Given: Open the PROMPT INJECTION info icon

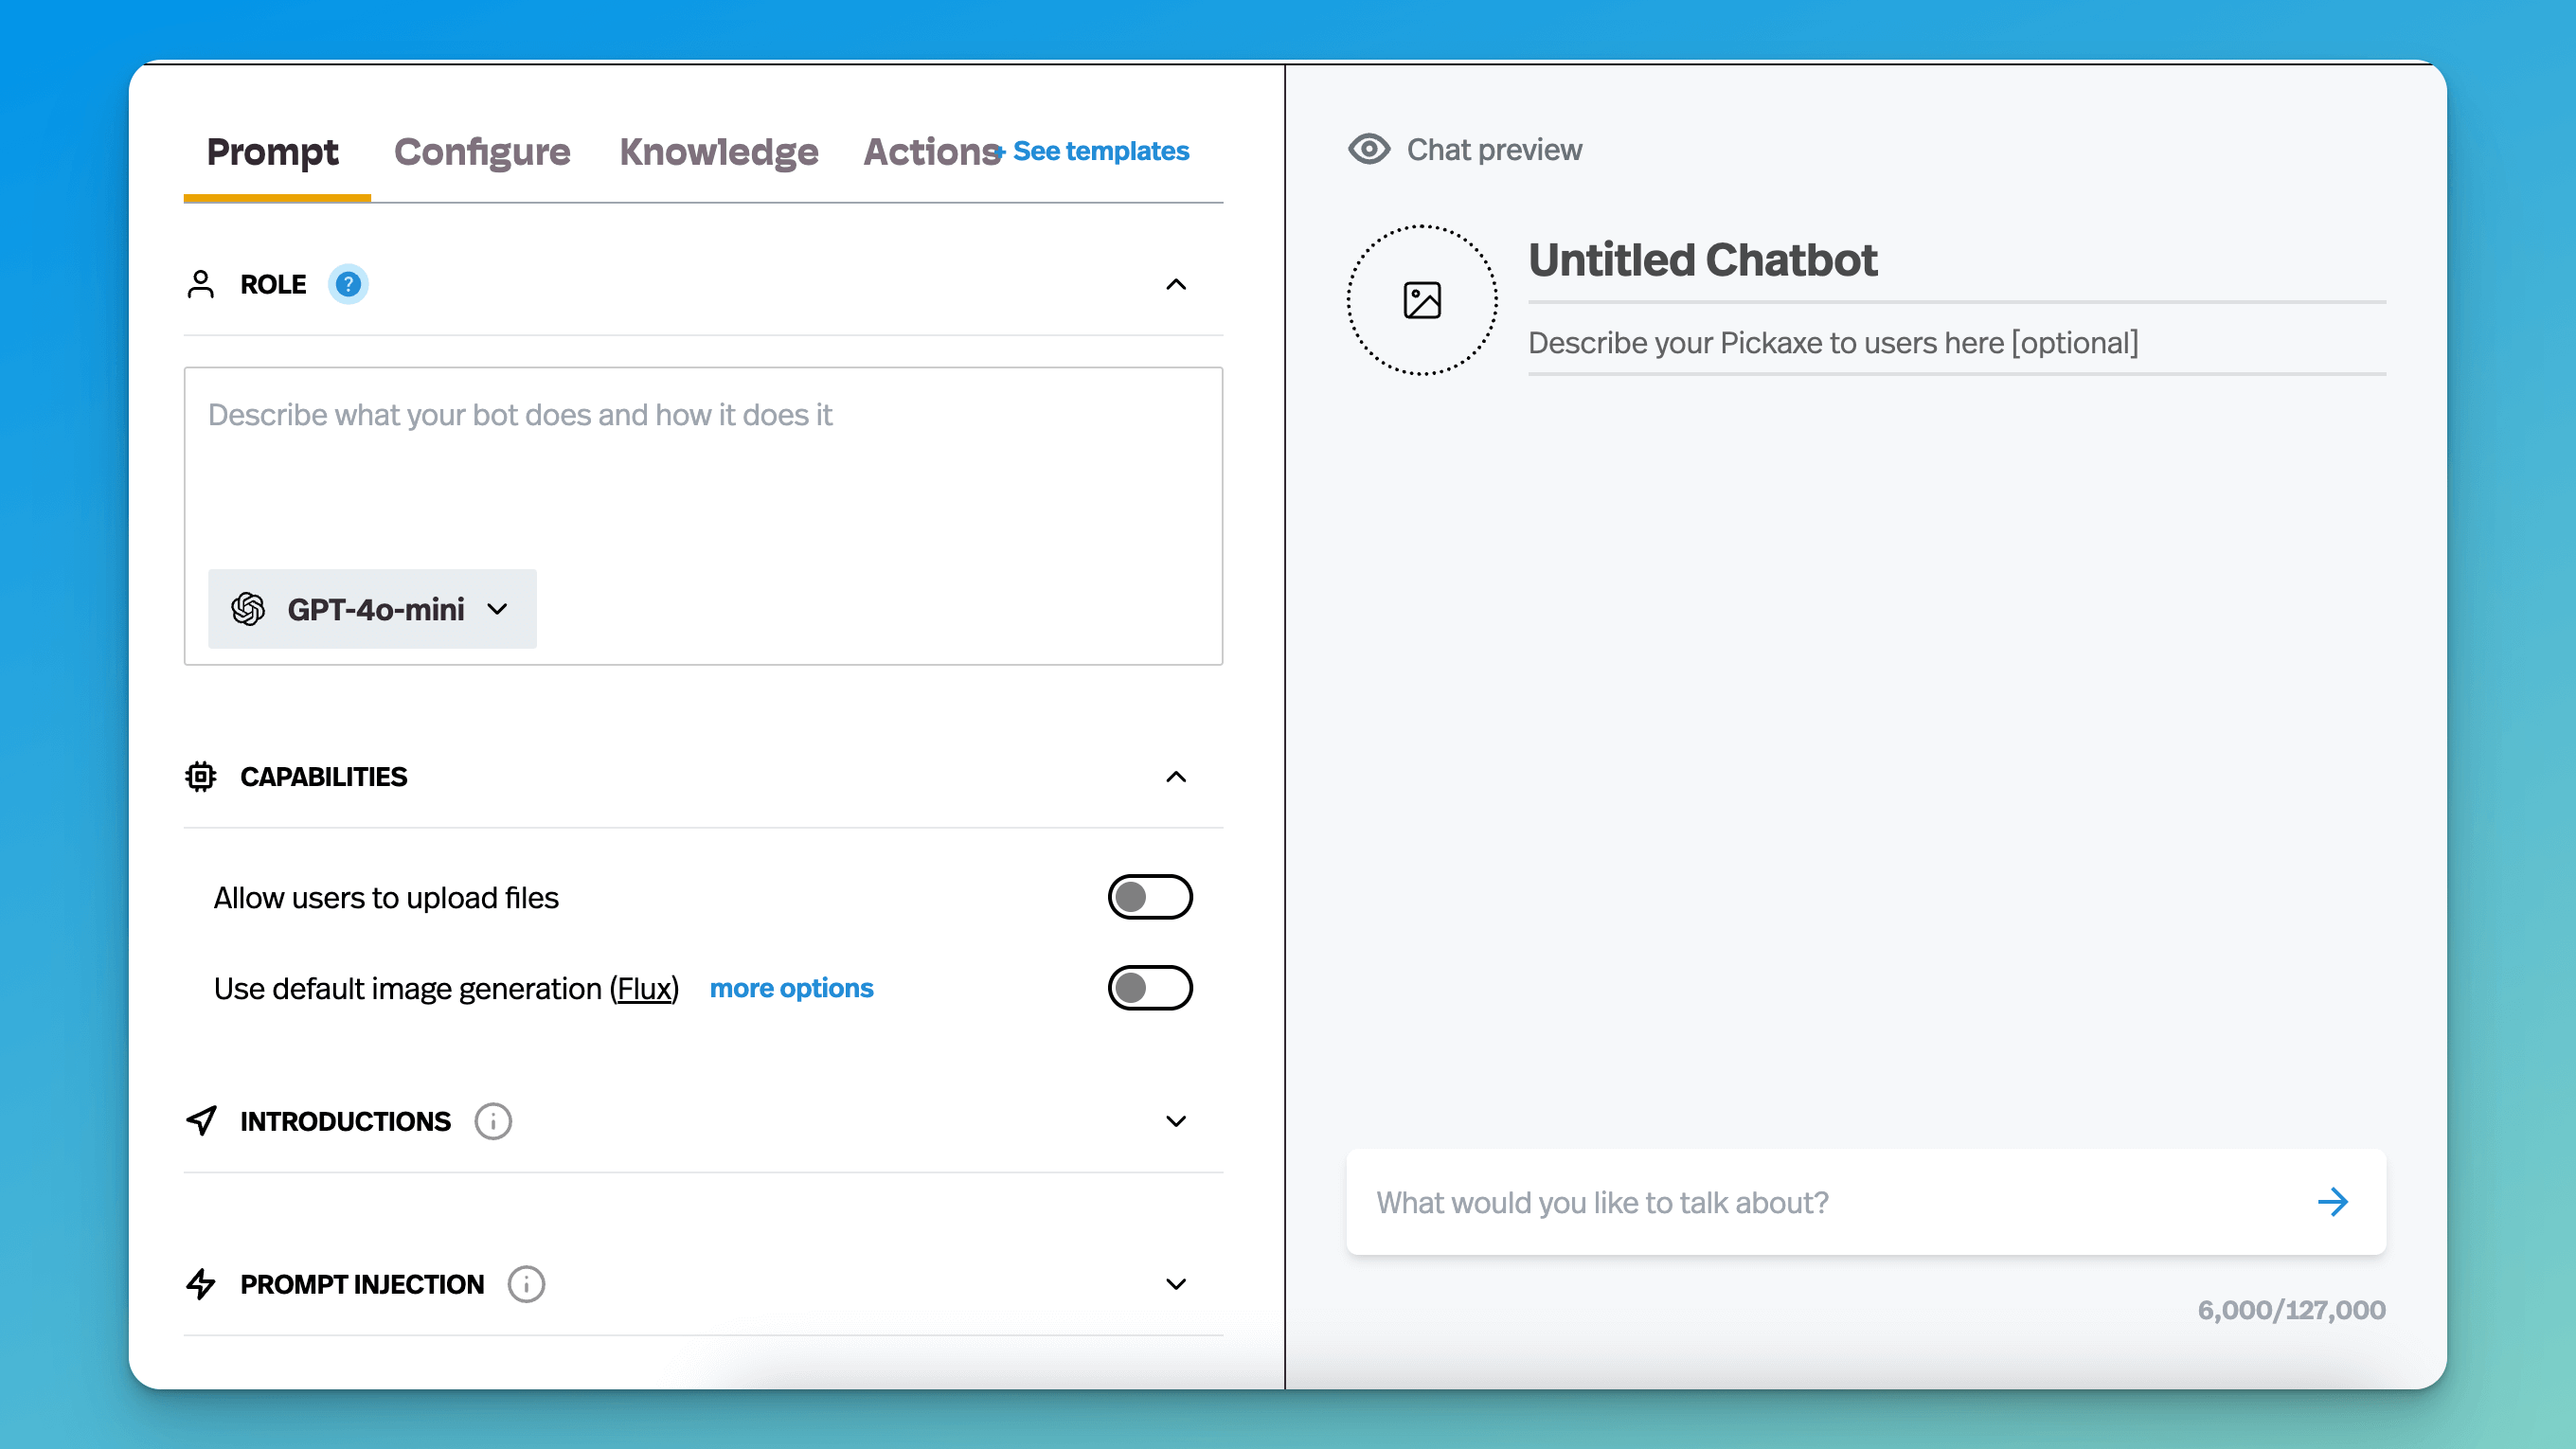Looking at the screenshot, I should (525, 1284).
